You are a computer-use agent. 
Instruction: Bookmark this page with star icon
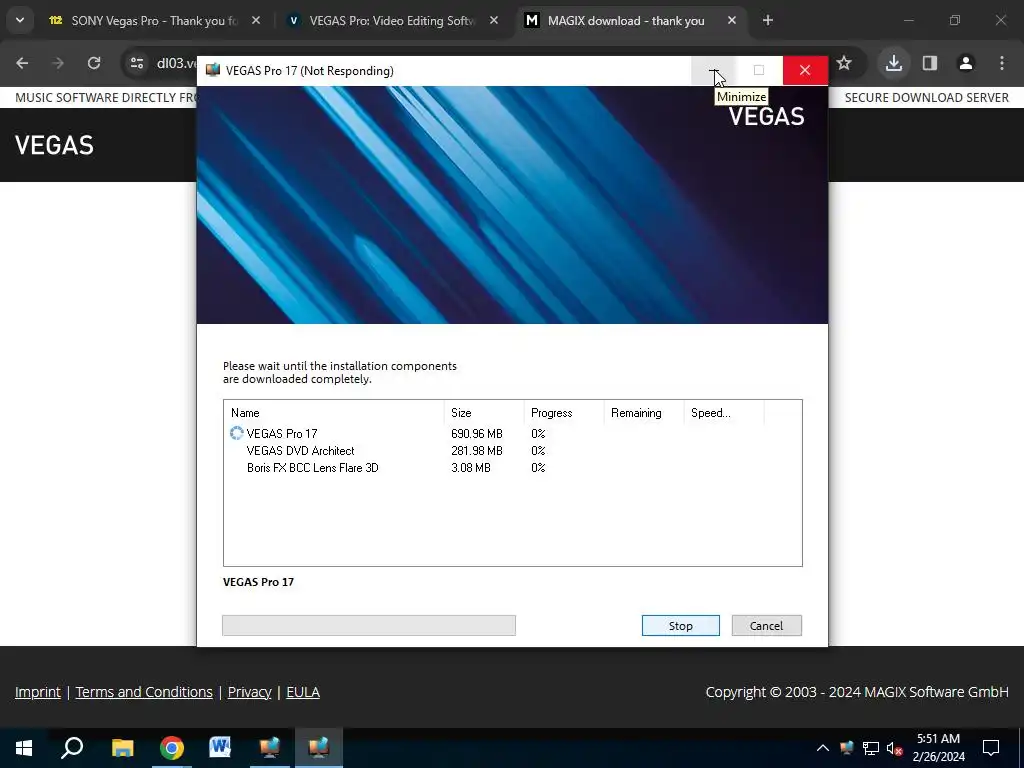844,63
